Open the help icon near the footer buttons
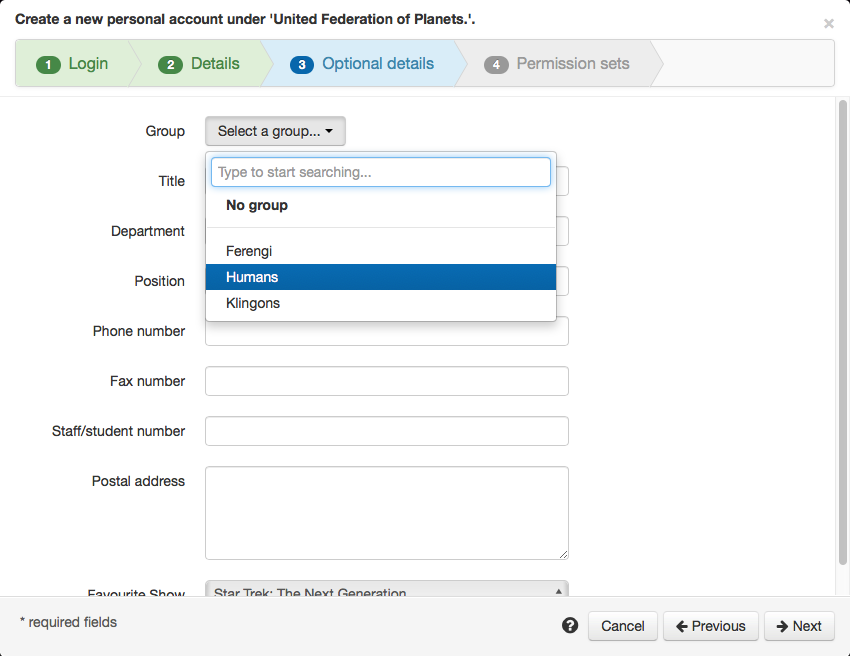The image size is (850, 656). (570, 625)
